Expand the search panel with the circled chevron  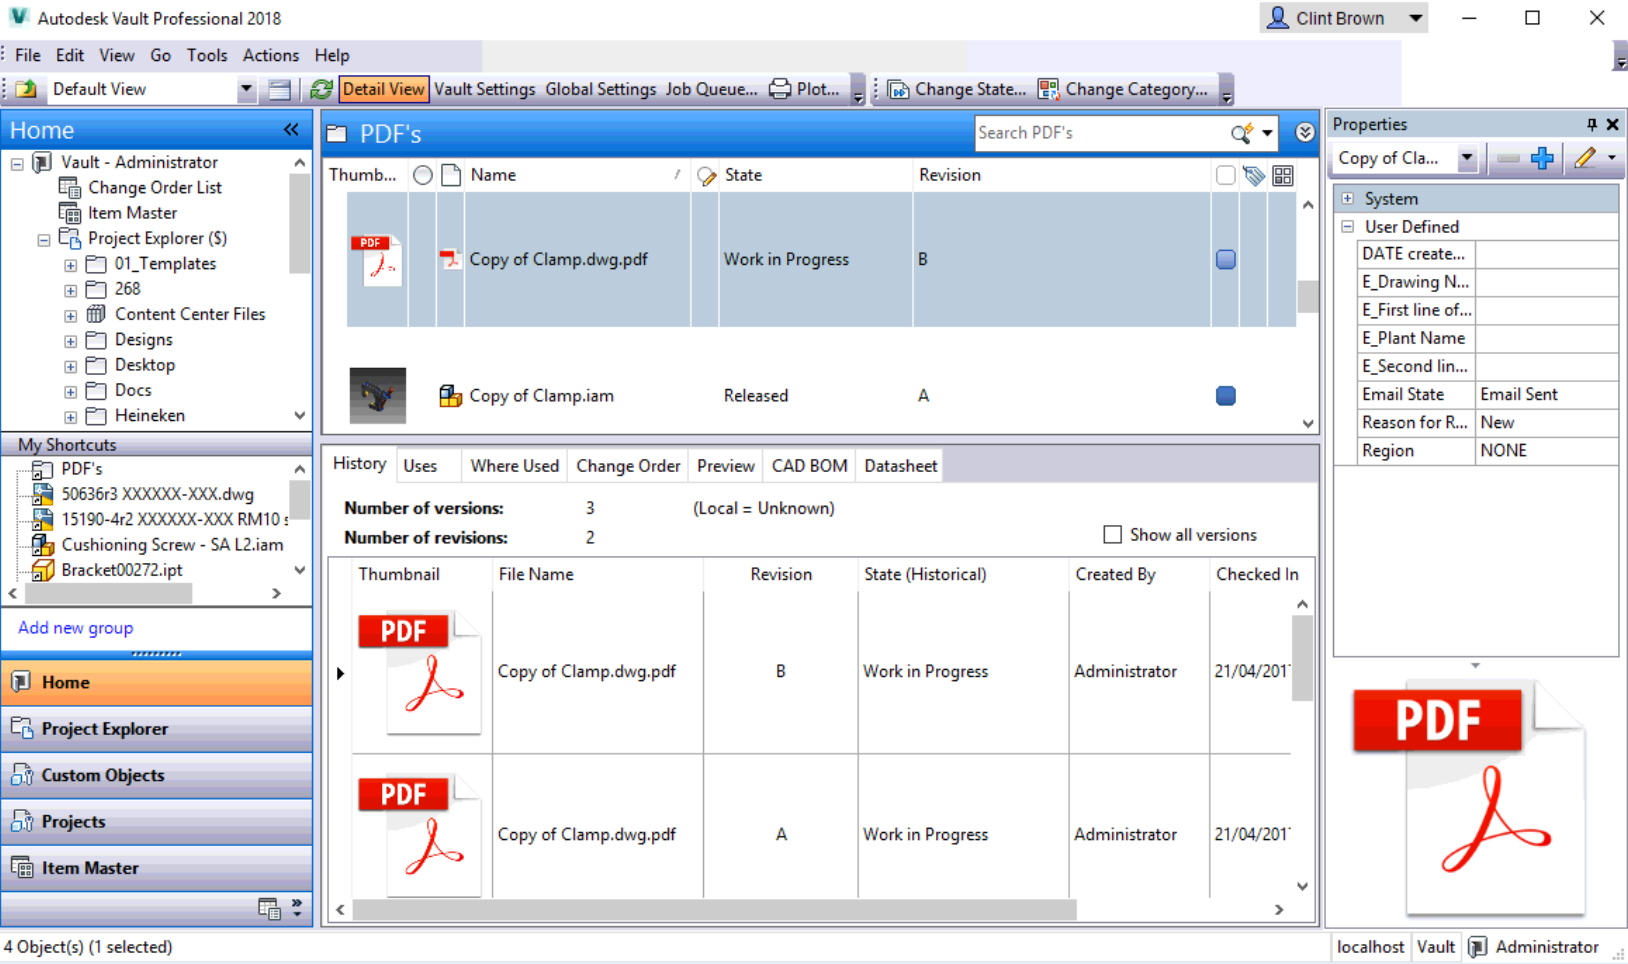coord(1304,133)
